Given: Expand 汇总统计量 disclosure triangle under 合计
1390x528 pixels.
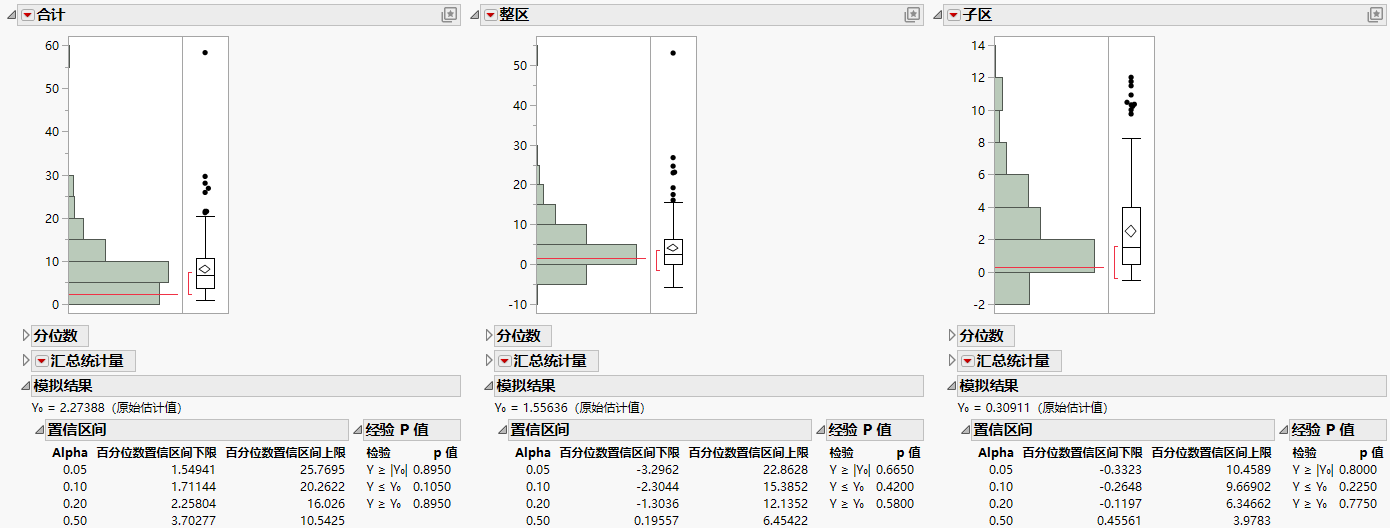Looking at the screenshot, I should point(25,361).
